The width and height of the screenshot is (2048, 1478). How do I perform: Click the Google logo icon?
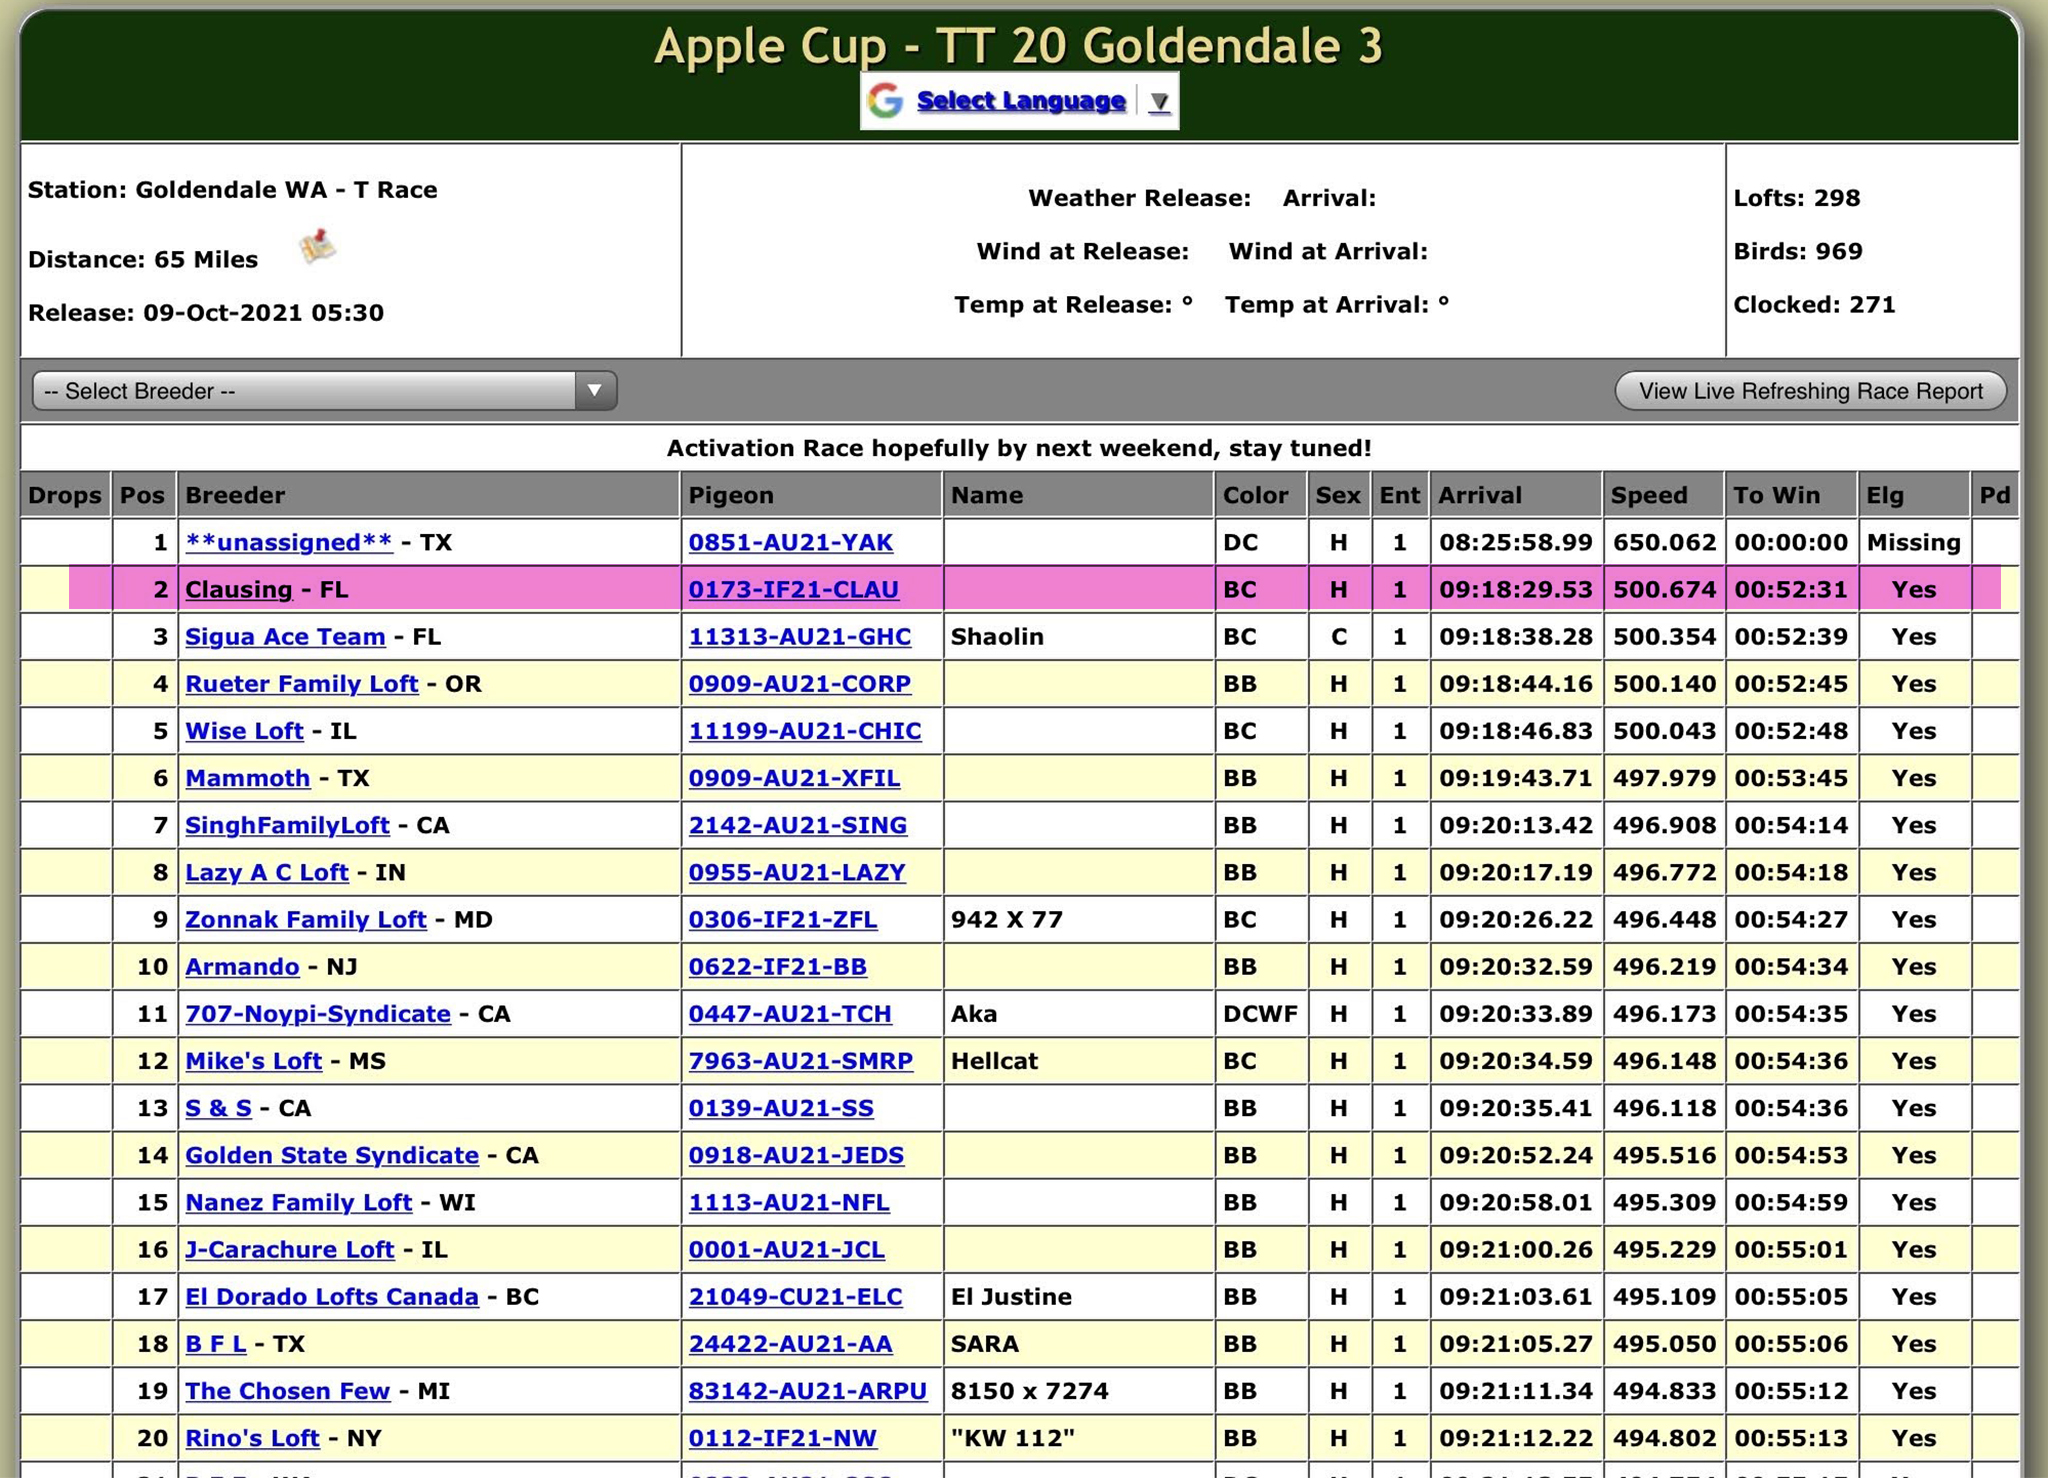(x=885, y=101)
